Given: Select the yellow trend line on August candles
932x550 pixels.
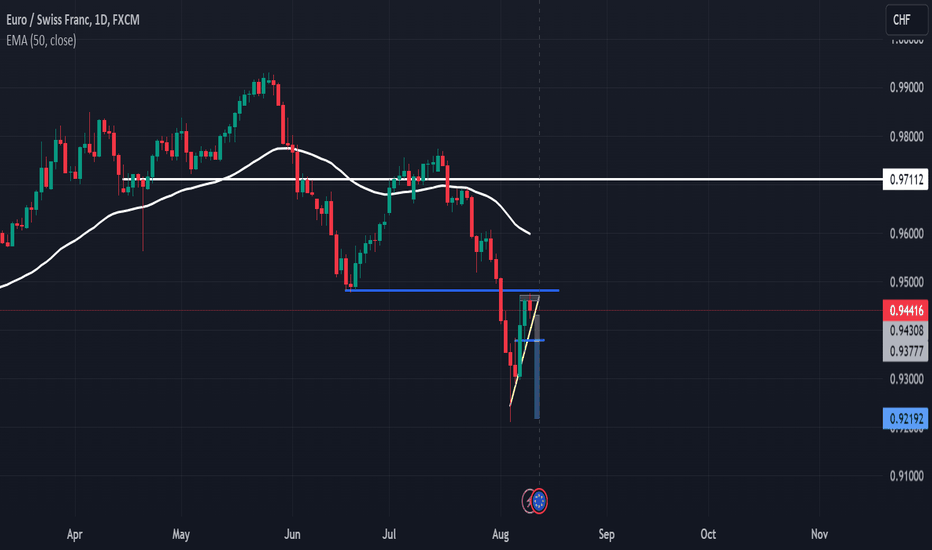Looking at the screenshot, I should coord(524,351).
